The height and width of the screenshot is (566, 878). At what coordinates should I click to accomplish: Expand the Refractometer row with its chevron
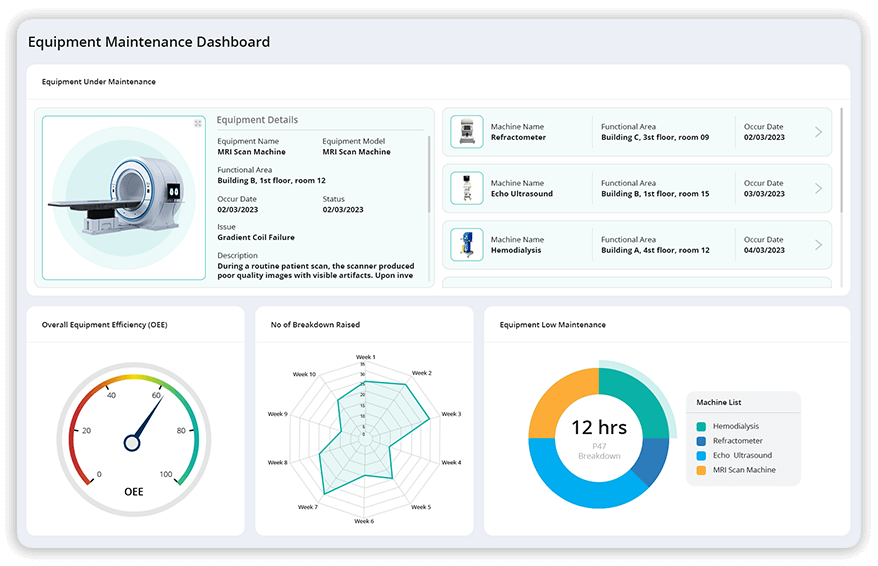tap(818, 132)
